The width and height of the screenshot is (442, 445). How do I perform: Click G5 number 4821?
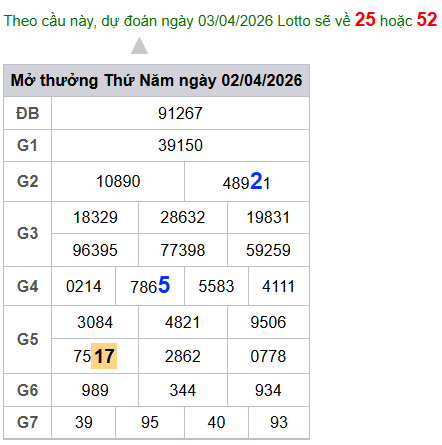coord(183,322)
